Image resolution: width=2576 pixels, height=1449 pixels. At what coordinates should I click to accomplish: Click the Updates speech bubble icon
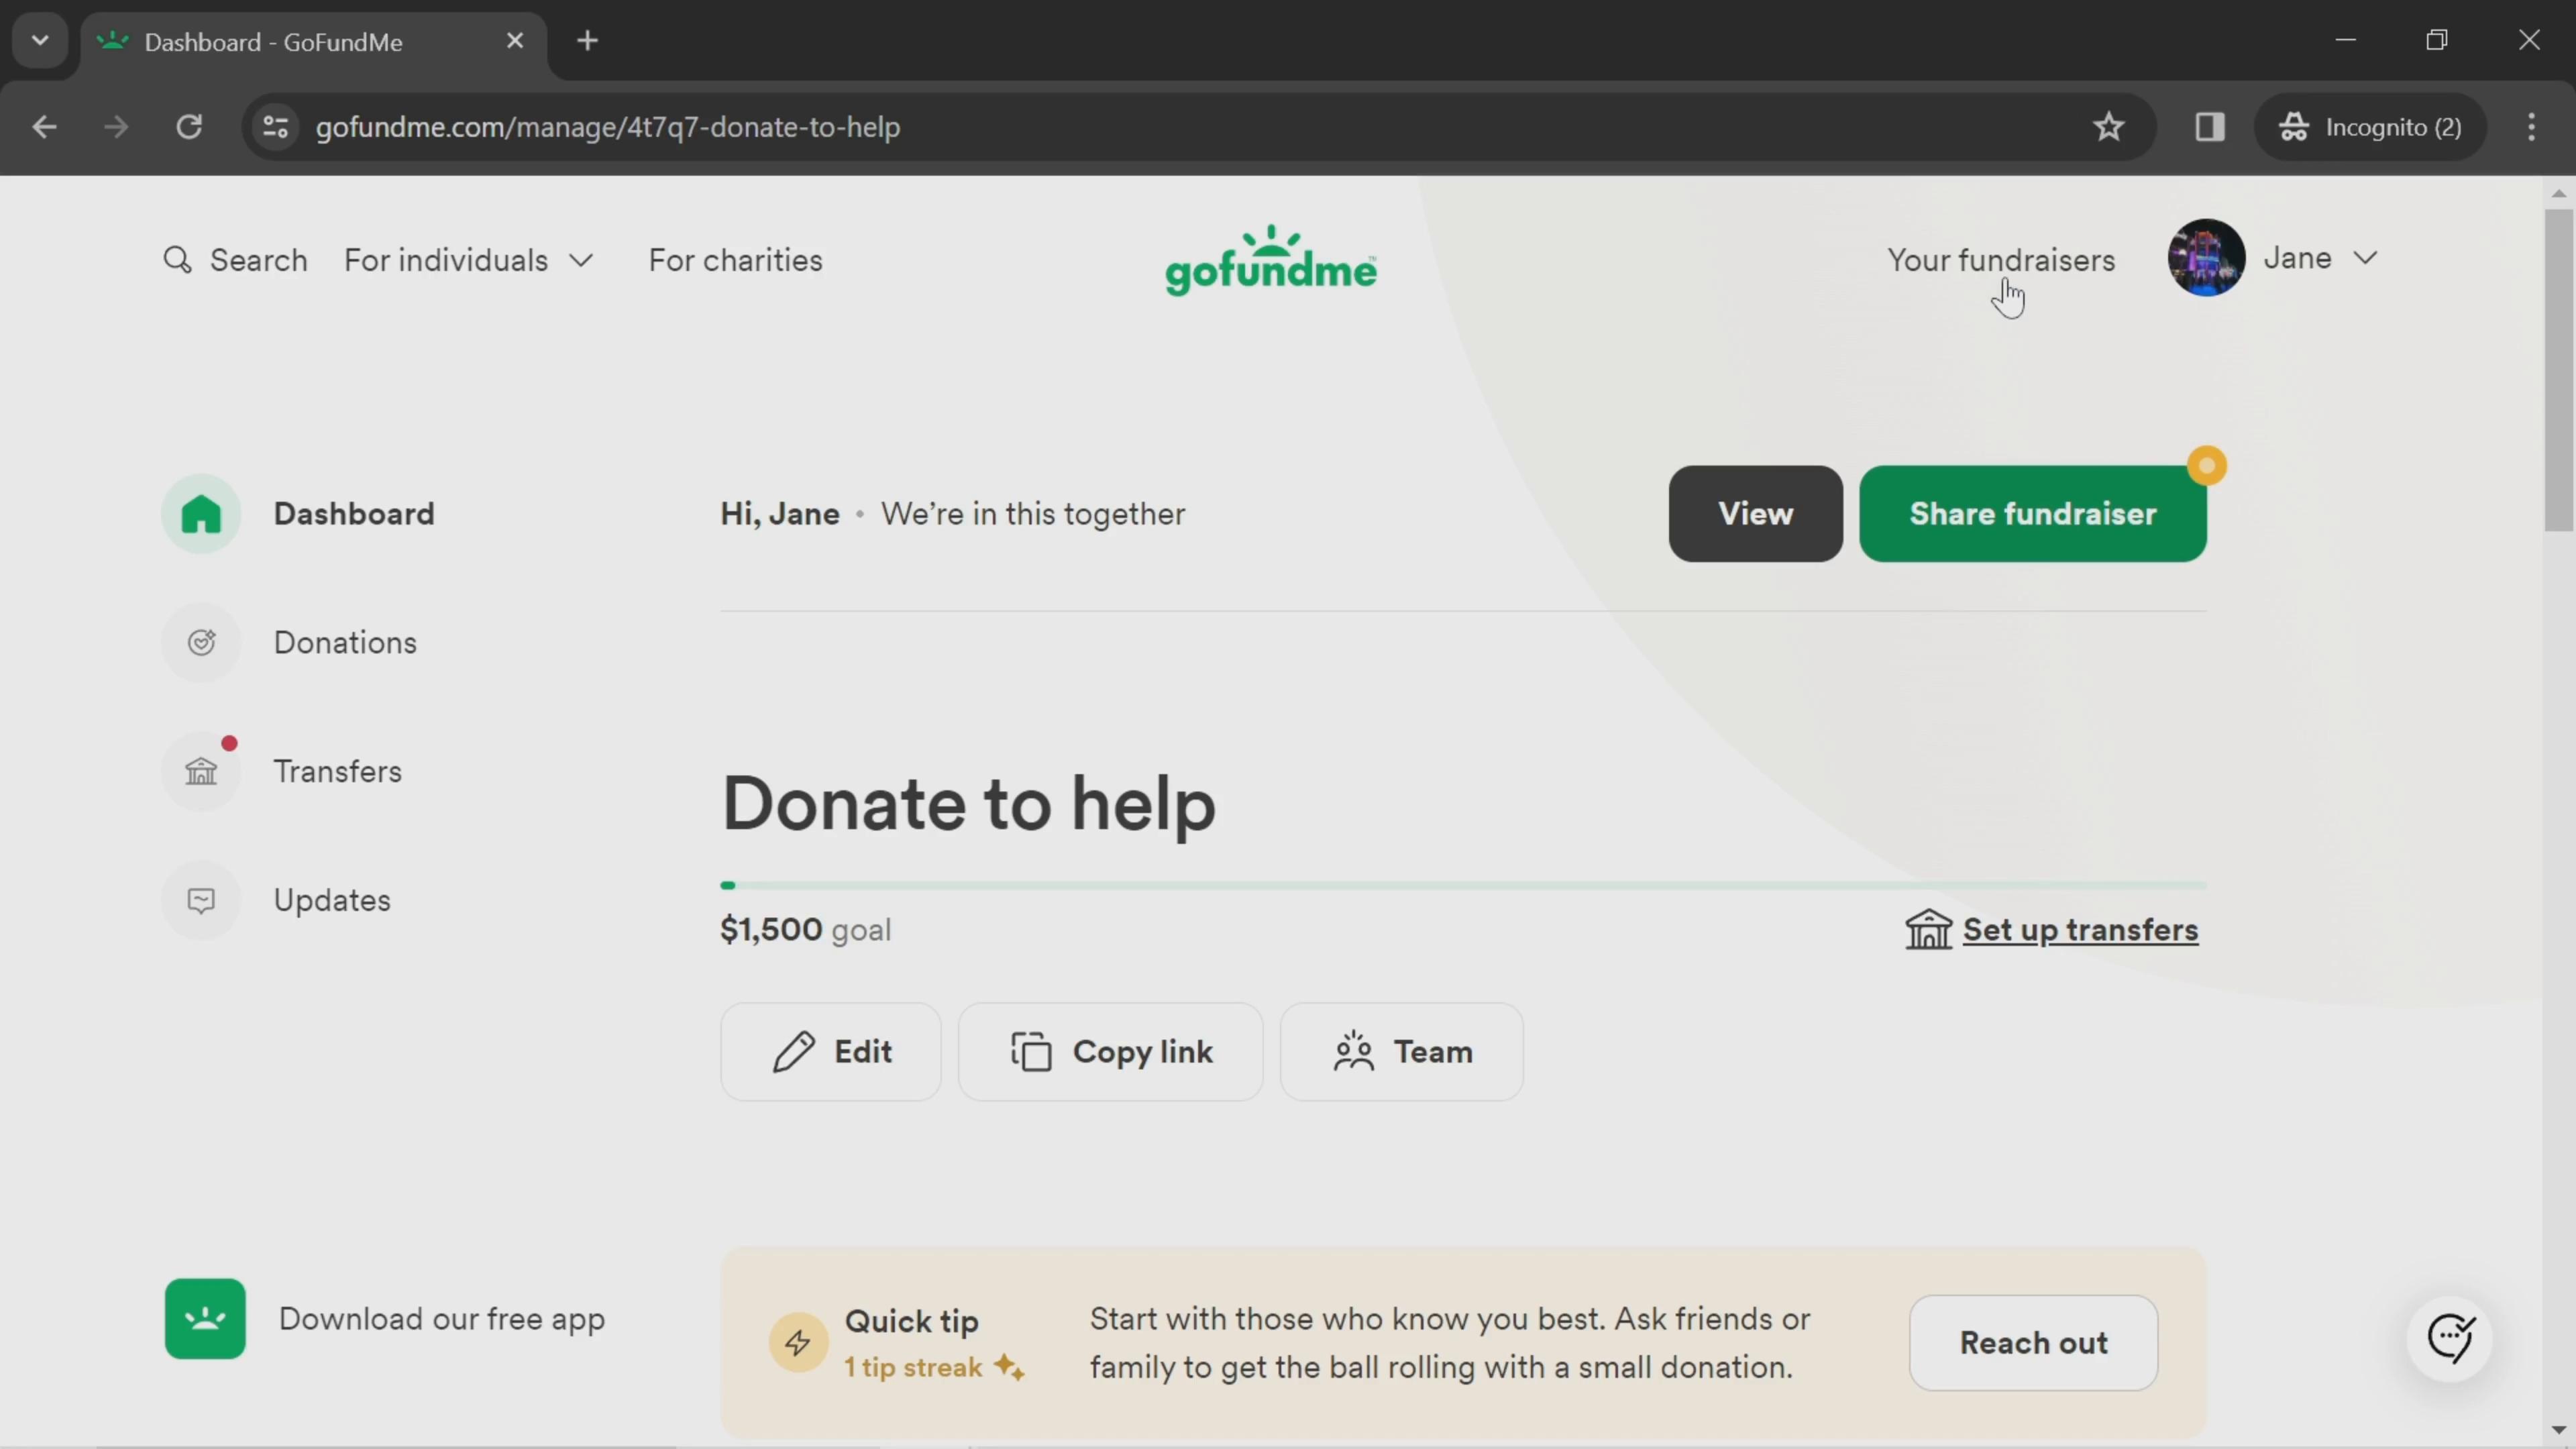point(202,899)
